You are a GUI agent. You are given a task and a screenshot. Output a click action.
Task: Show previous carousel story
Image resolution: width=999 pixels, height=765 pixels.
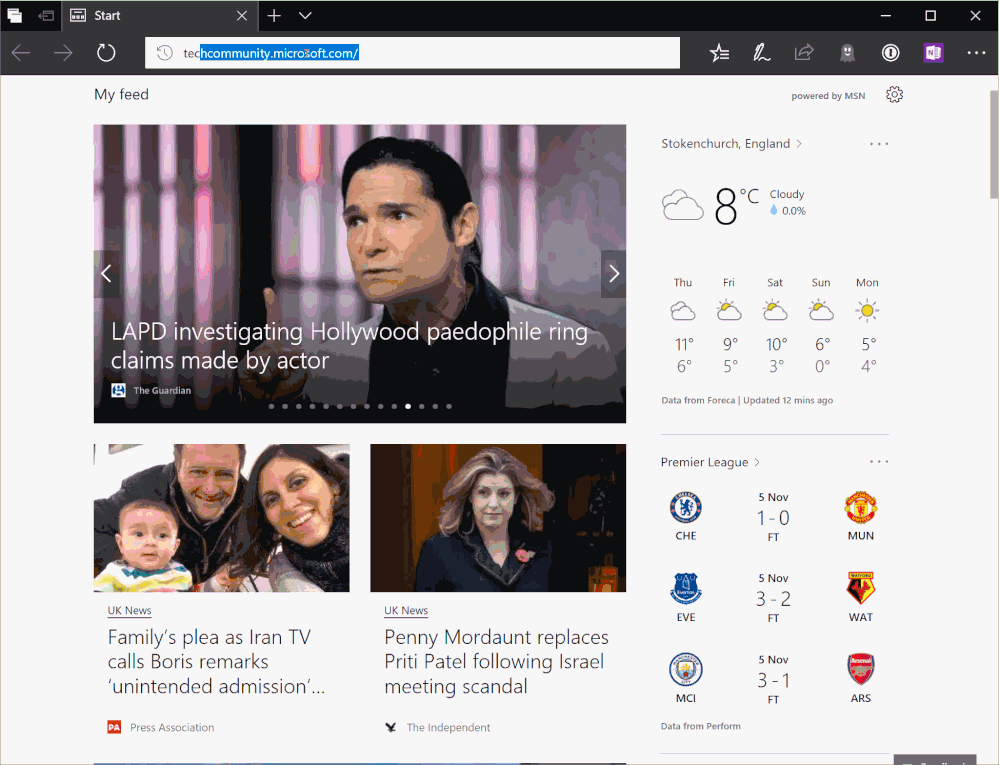106,274
